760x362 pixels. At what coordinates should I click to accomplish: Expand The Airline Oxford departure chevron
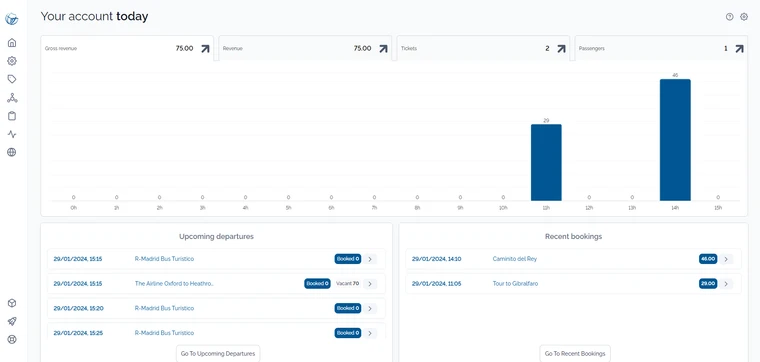(370, 283)
